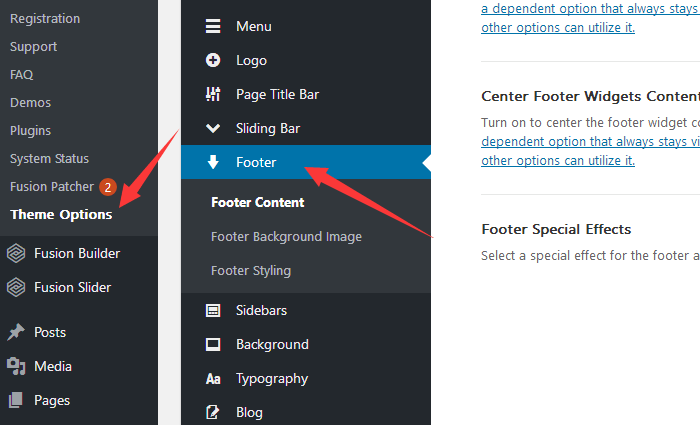The height and width of the screenshot is (425, 700).
Task: Click the Sidebars panel icon
Action: pyautogui.click(x=213, y=310)
